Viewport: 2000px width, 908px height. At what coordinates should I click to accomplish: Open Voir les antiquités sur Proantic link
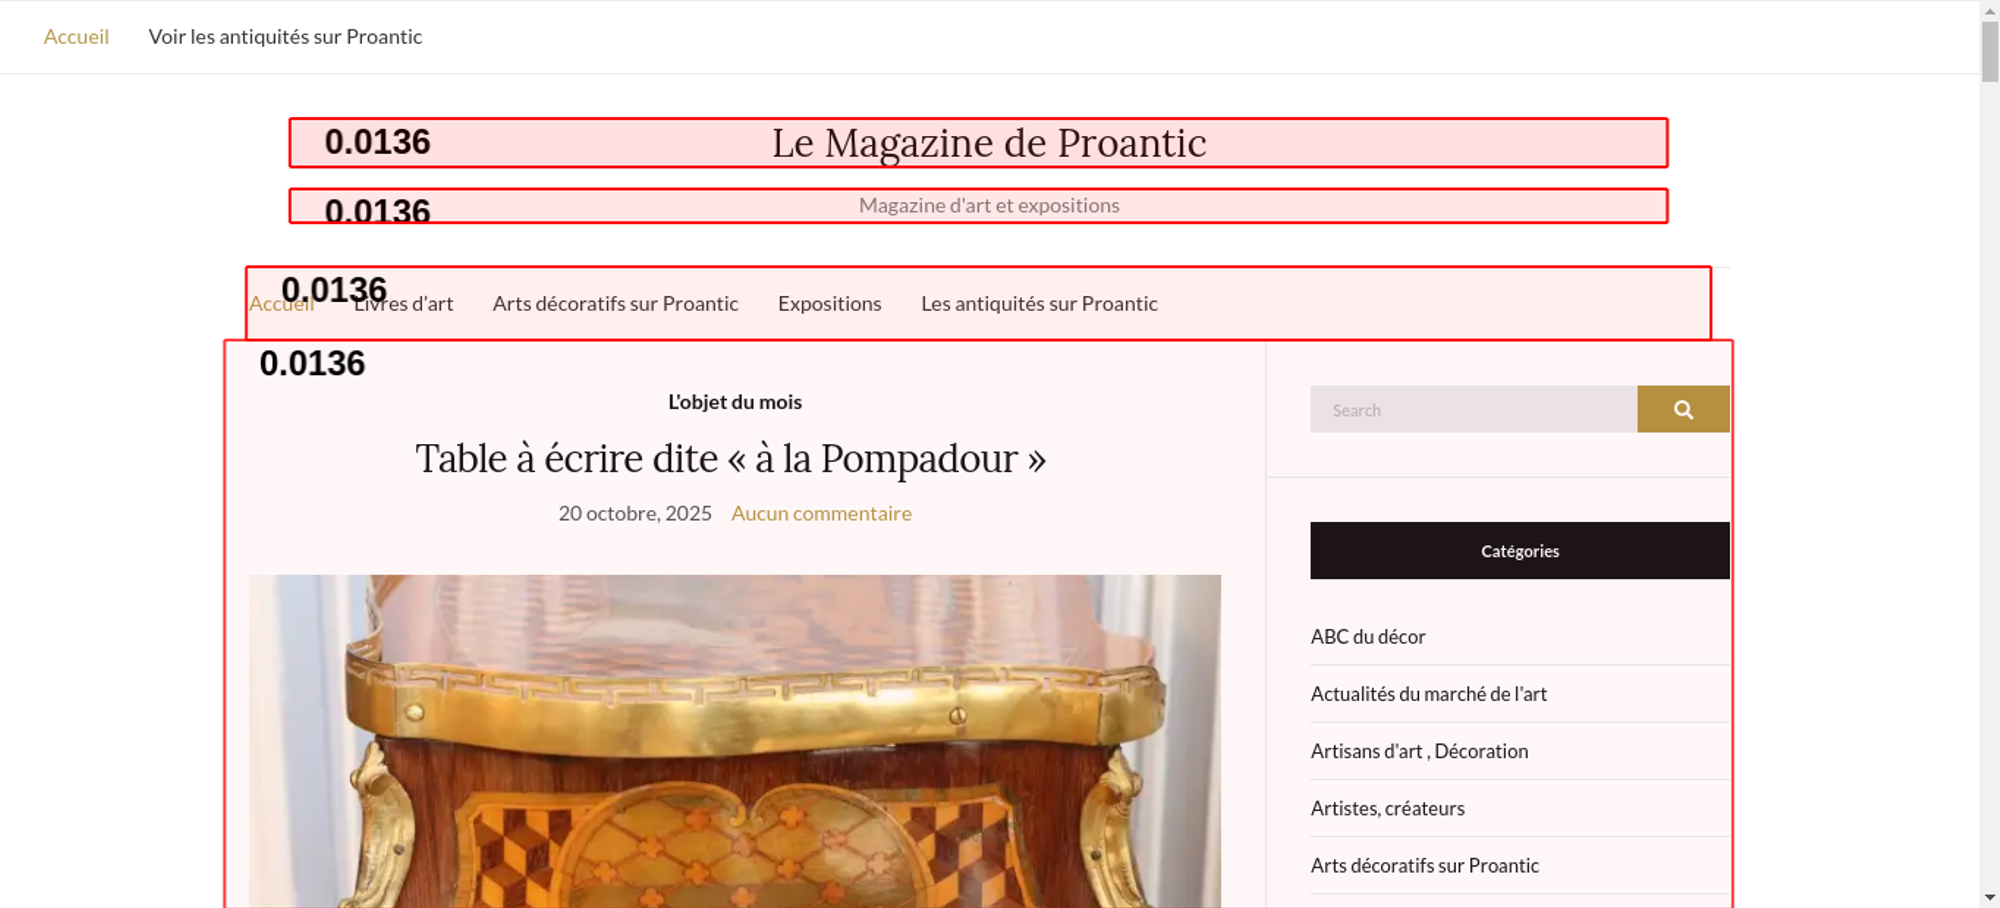pyautogui.click(x=285, y=37)
